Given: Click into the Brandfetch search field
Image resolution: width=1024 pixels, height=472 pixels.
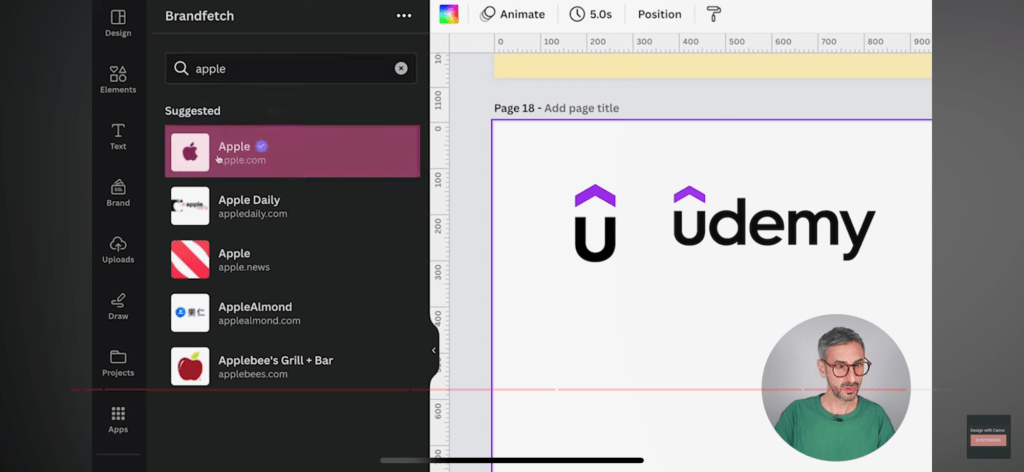Looking at the screenshot, I should (x=291, y=69).
